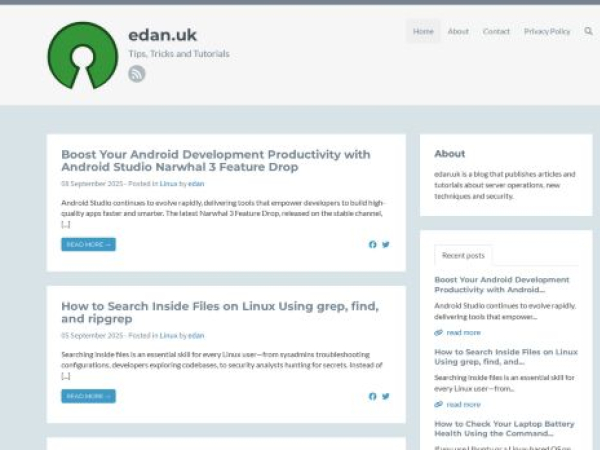Screen dimensions: 600x450
Task: Open the 'Boost Your Android Development Productivity' post title
Action: [216, 161]
